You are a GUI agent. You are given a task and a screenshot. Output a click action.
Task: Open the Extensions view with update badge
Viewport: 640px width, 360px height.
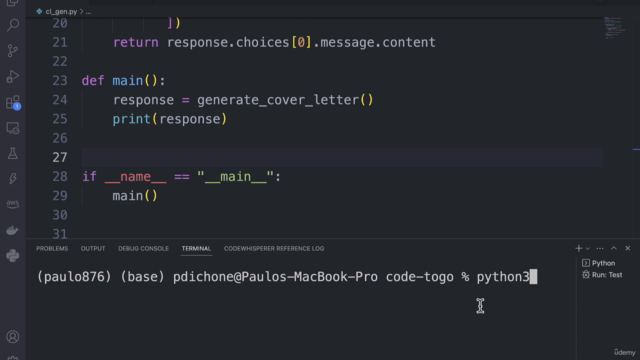click(13, 102)
